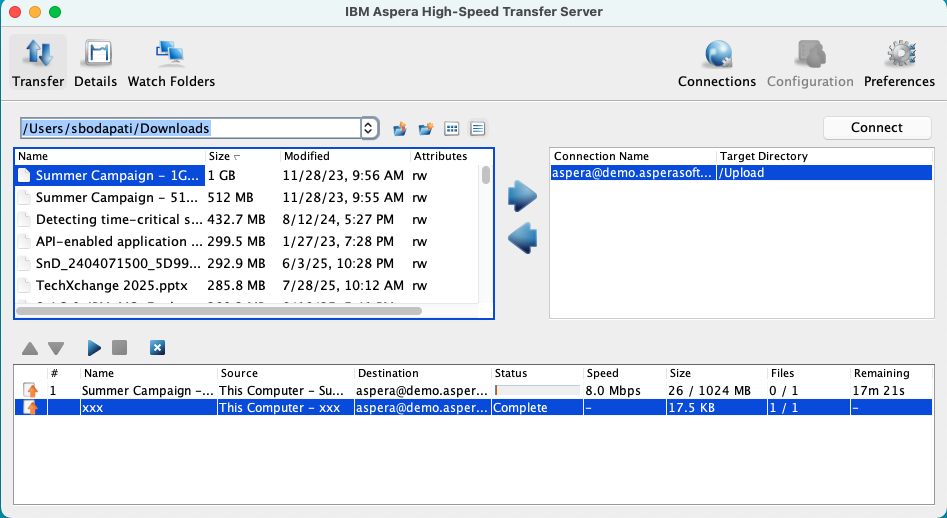This screenshot has height=518, width=947.
Task: Click the Connection Name column header
Action: [x=633, y=156]
